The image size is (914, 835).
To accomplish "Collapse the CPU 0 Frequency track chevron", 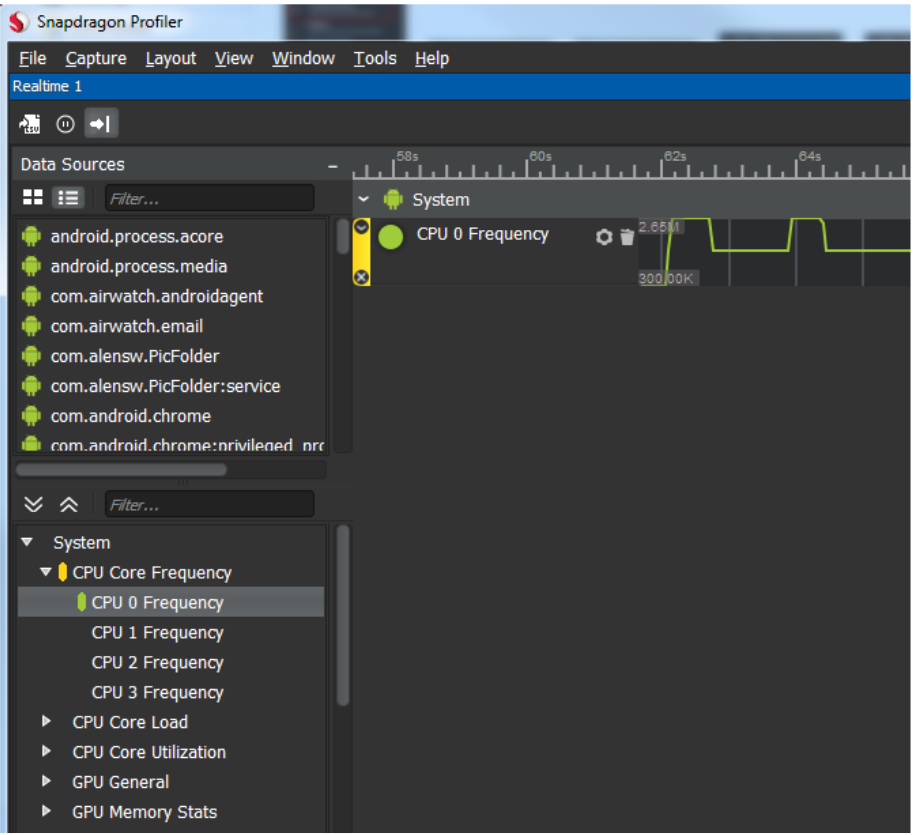I will (361, 227).
